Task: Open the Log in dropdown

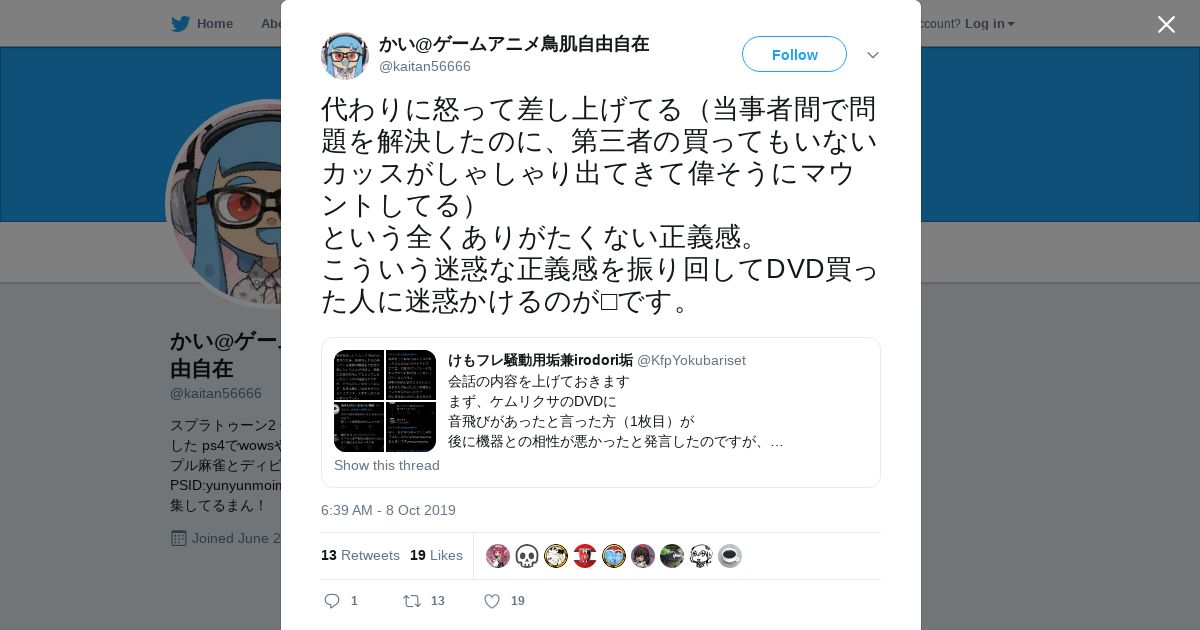Action: 989,24
